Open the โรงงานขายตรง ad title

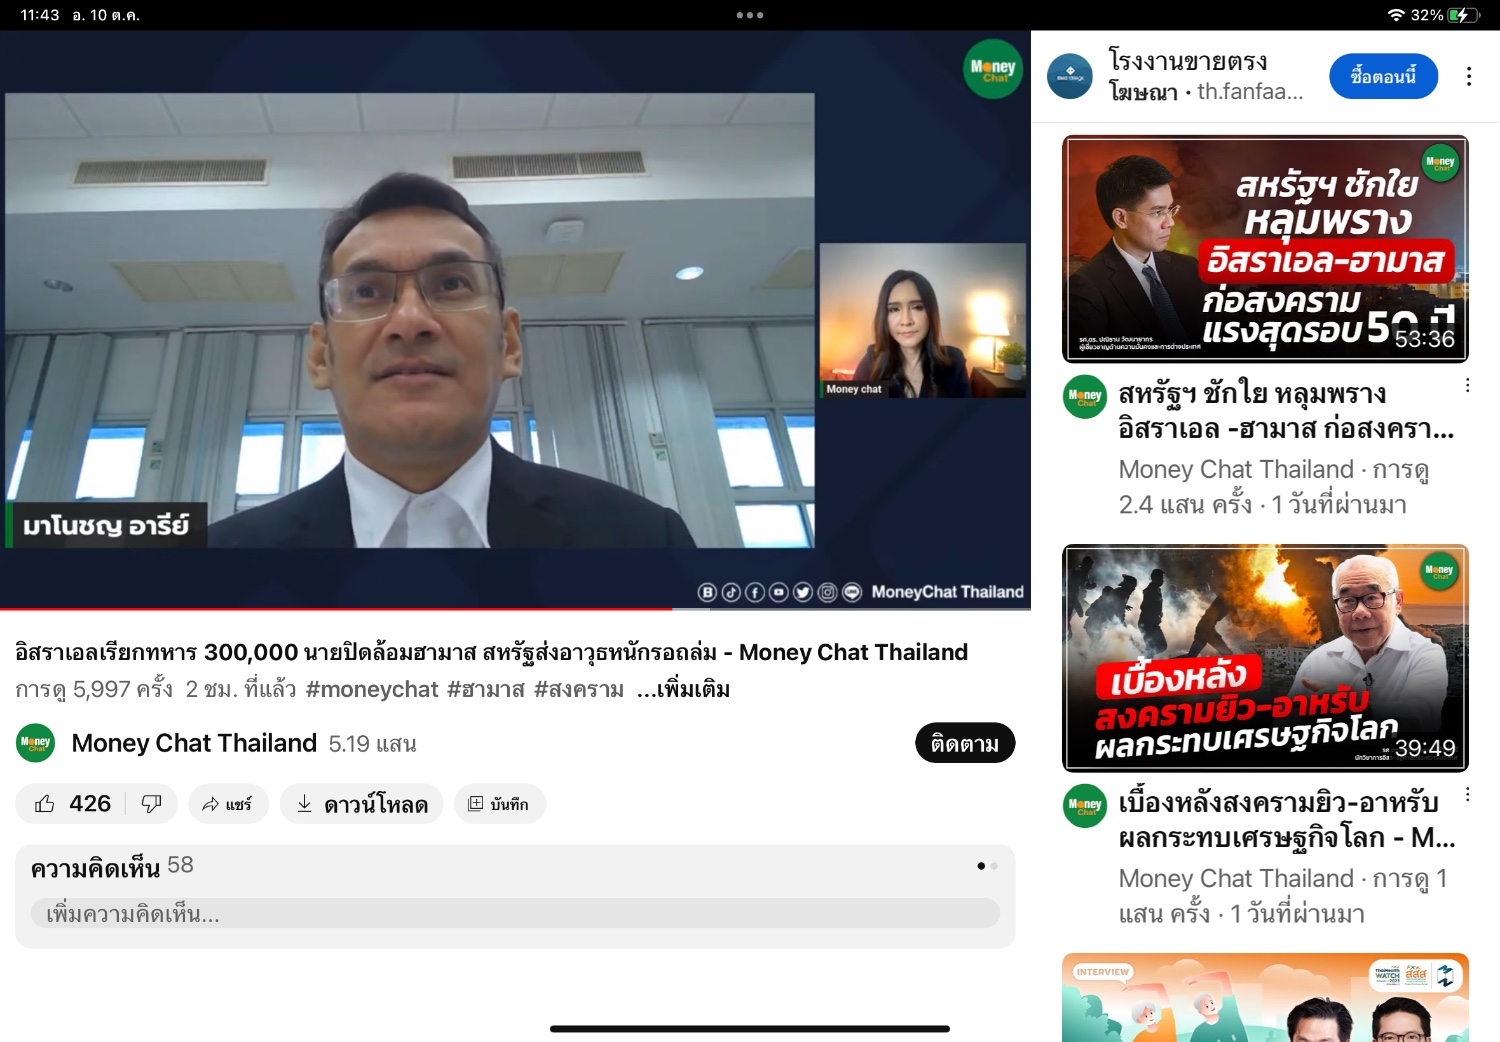tap(1188, 61)
